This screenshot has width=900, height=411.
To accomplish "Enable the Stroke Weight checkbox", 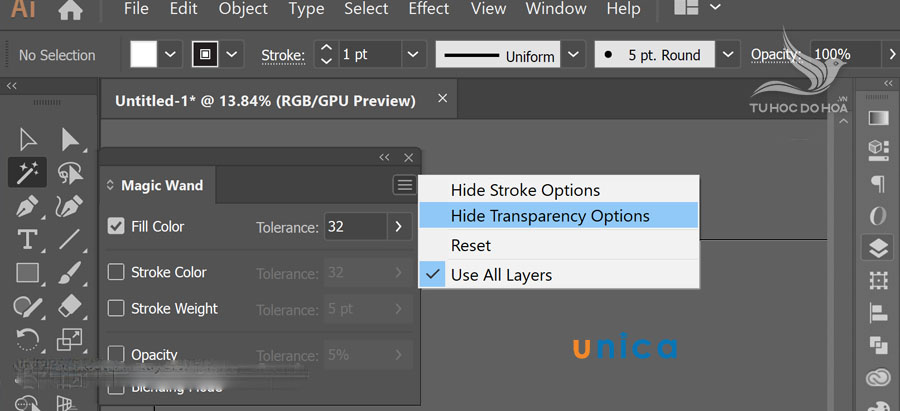I will tap(116, 309).
